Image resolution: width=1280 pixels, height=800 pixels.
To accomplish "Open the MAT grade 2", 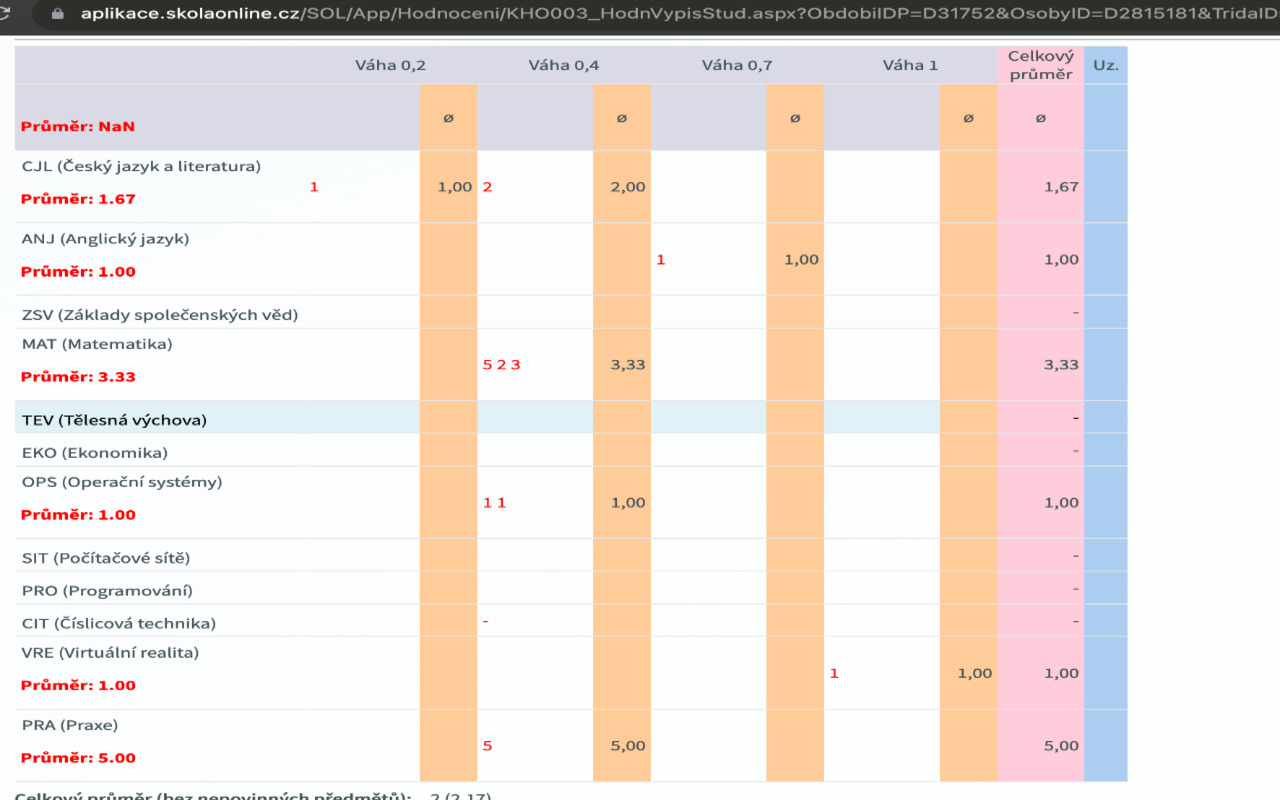I will pyautogui.click(x=501, y=365).
